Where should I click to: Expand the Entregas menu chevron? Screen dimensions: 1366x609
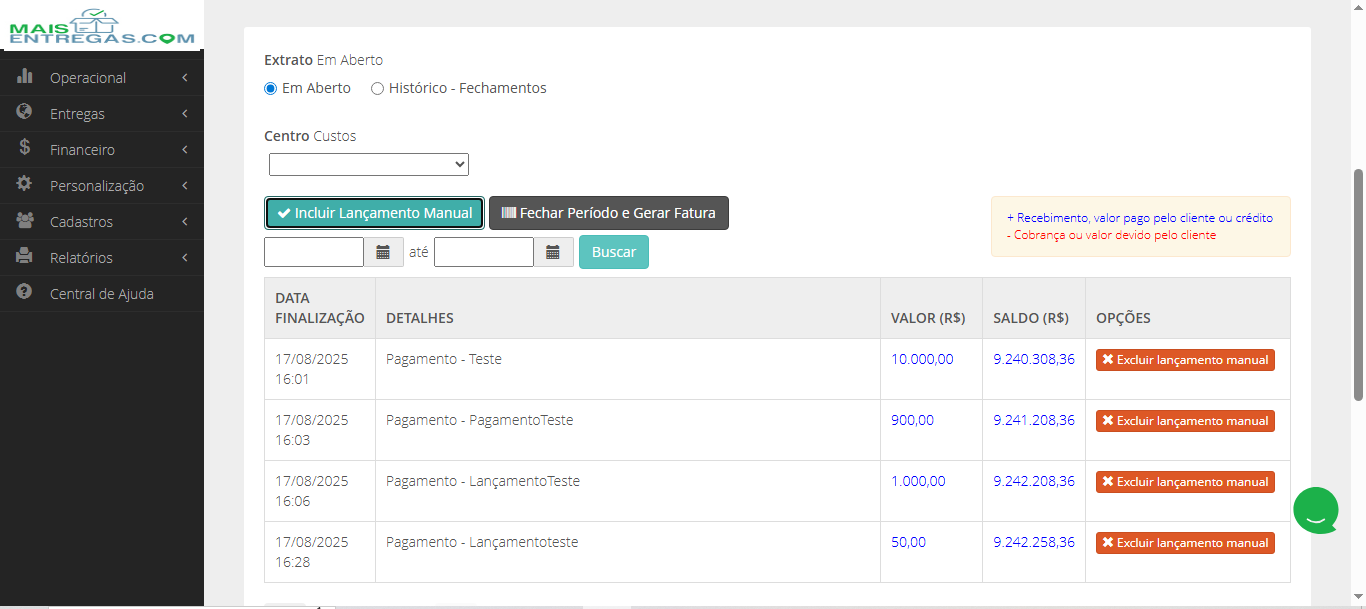tap(185, 114)
